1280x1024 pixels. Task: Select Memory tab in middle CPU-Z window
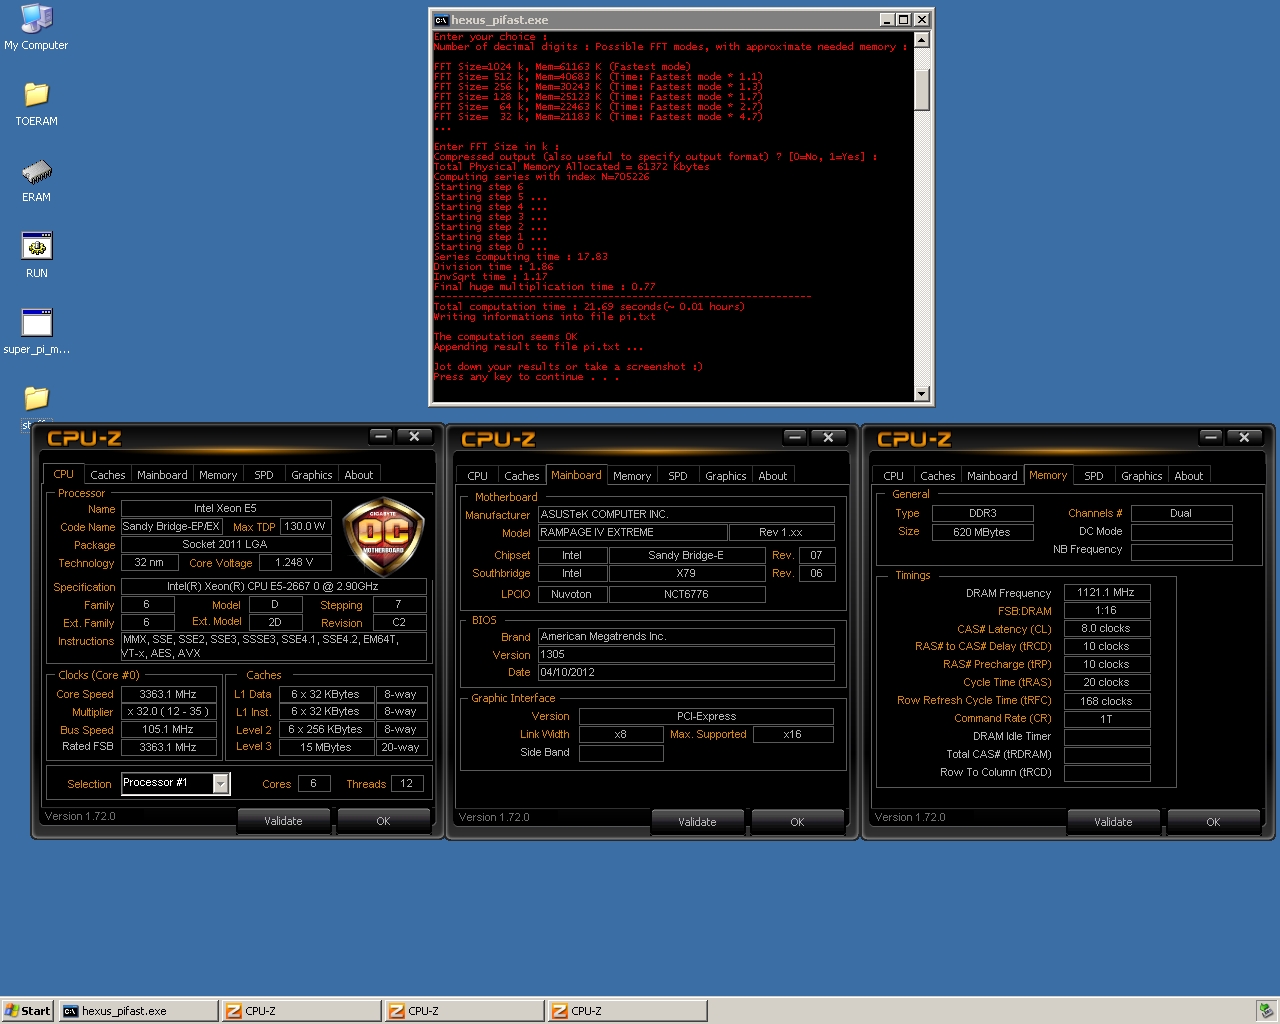pyautogui.click(x=632, y=476)
